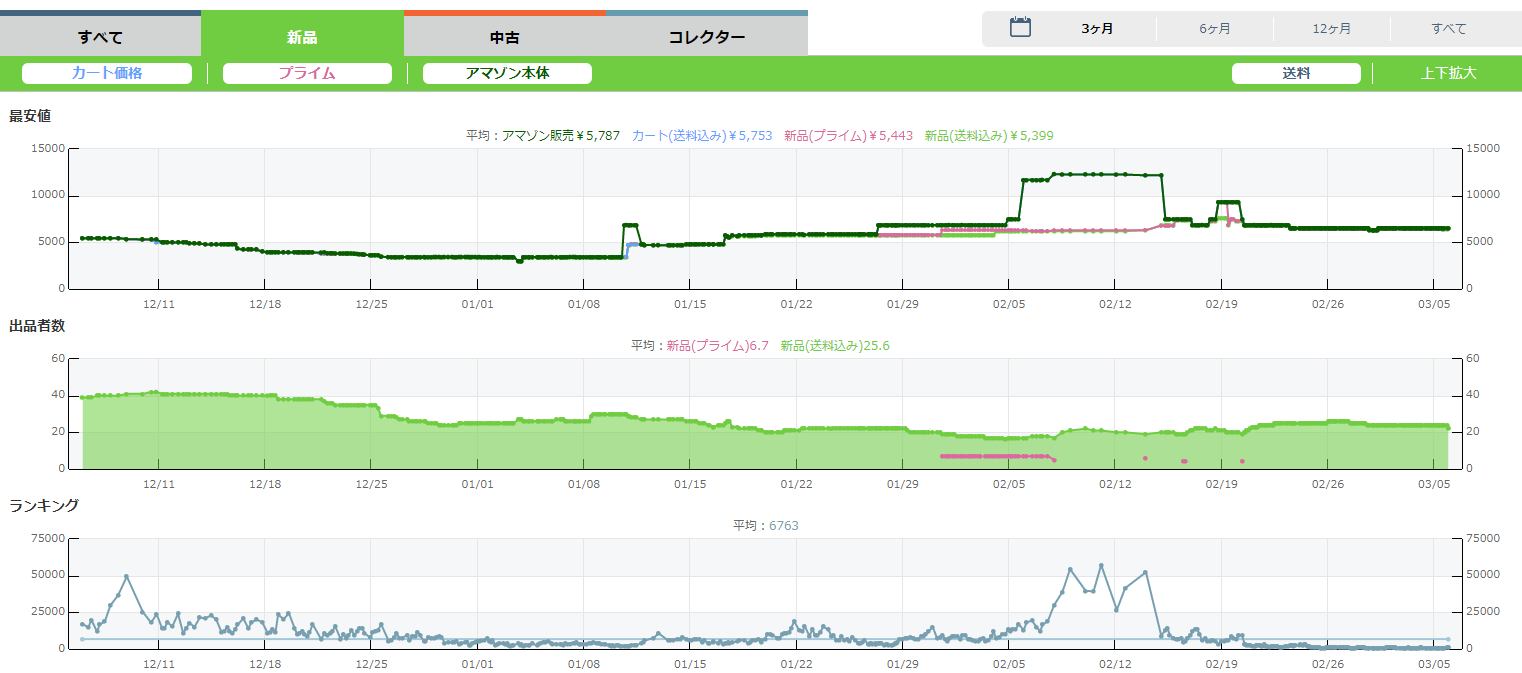Select the 3ヶ月 time range
The height and width of the screenshot is (673, 1522).
(1097, 29)
